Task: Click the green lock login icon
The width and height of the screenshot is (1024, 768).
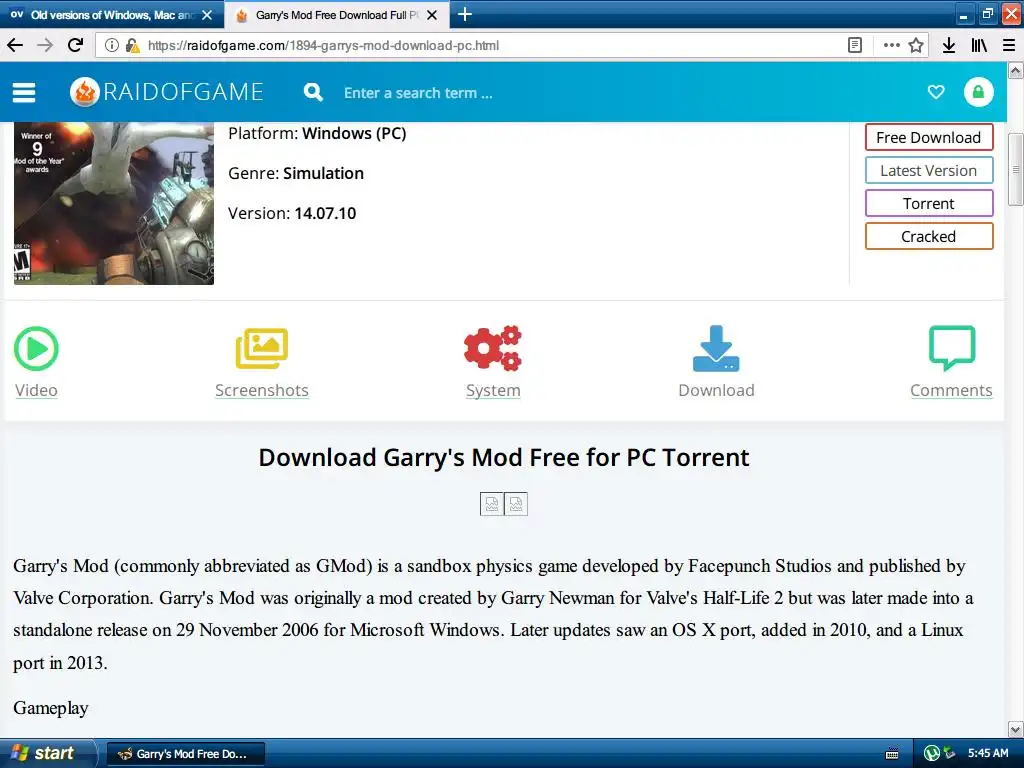Action: 978,92
